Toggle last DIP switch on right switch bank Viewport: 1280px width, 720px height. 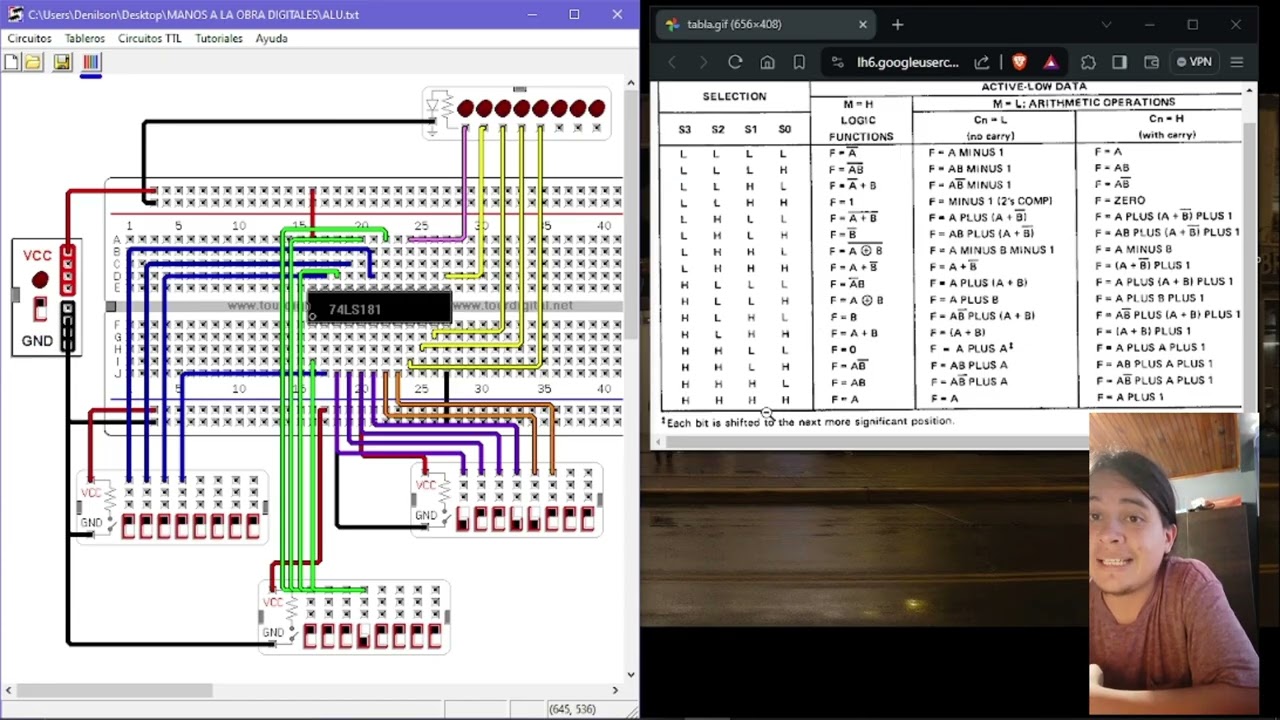pyautogui.click(x=587, y=519)
